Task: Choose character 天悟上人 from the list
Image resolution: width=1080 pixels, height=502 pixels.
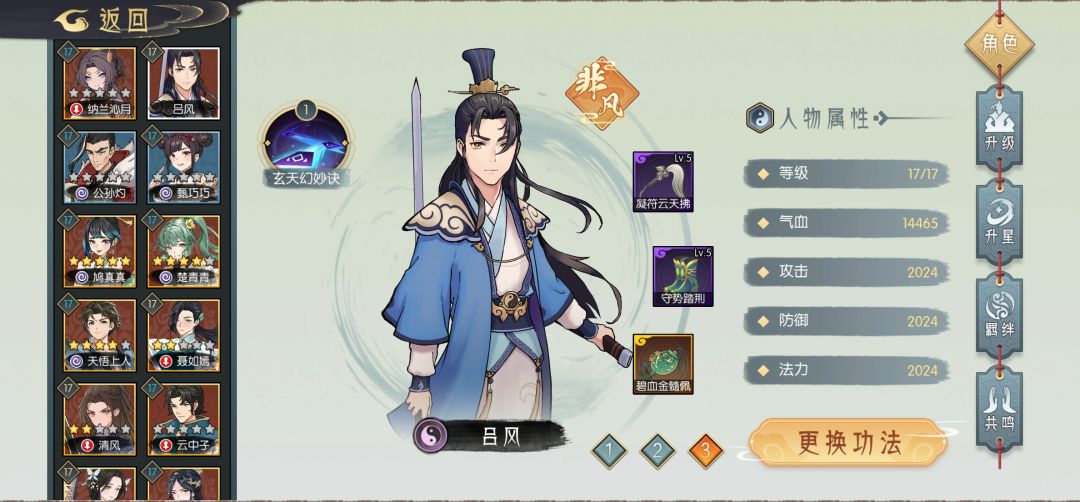Action: tap(100, 335)
